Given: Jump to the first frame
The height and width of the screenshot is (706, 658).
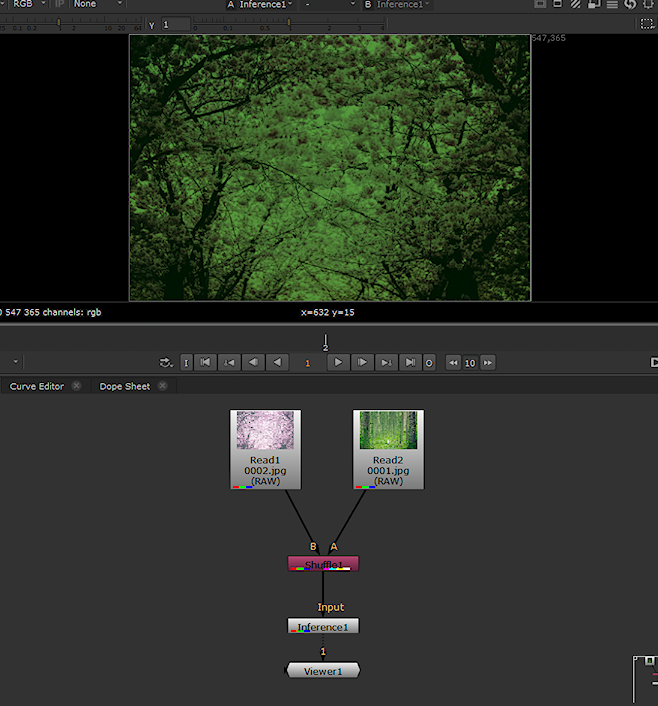Looking at the screenshot, I should click(205, 362).
